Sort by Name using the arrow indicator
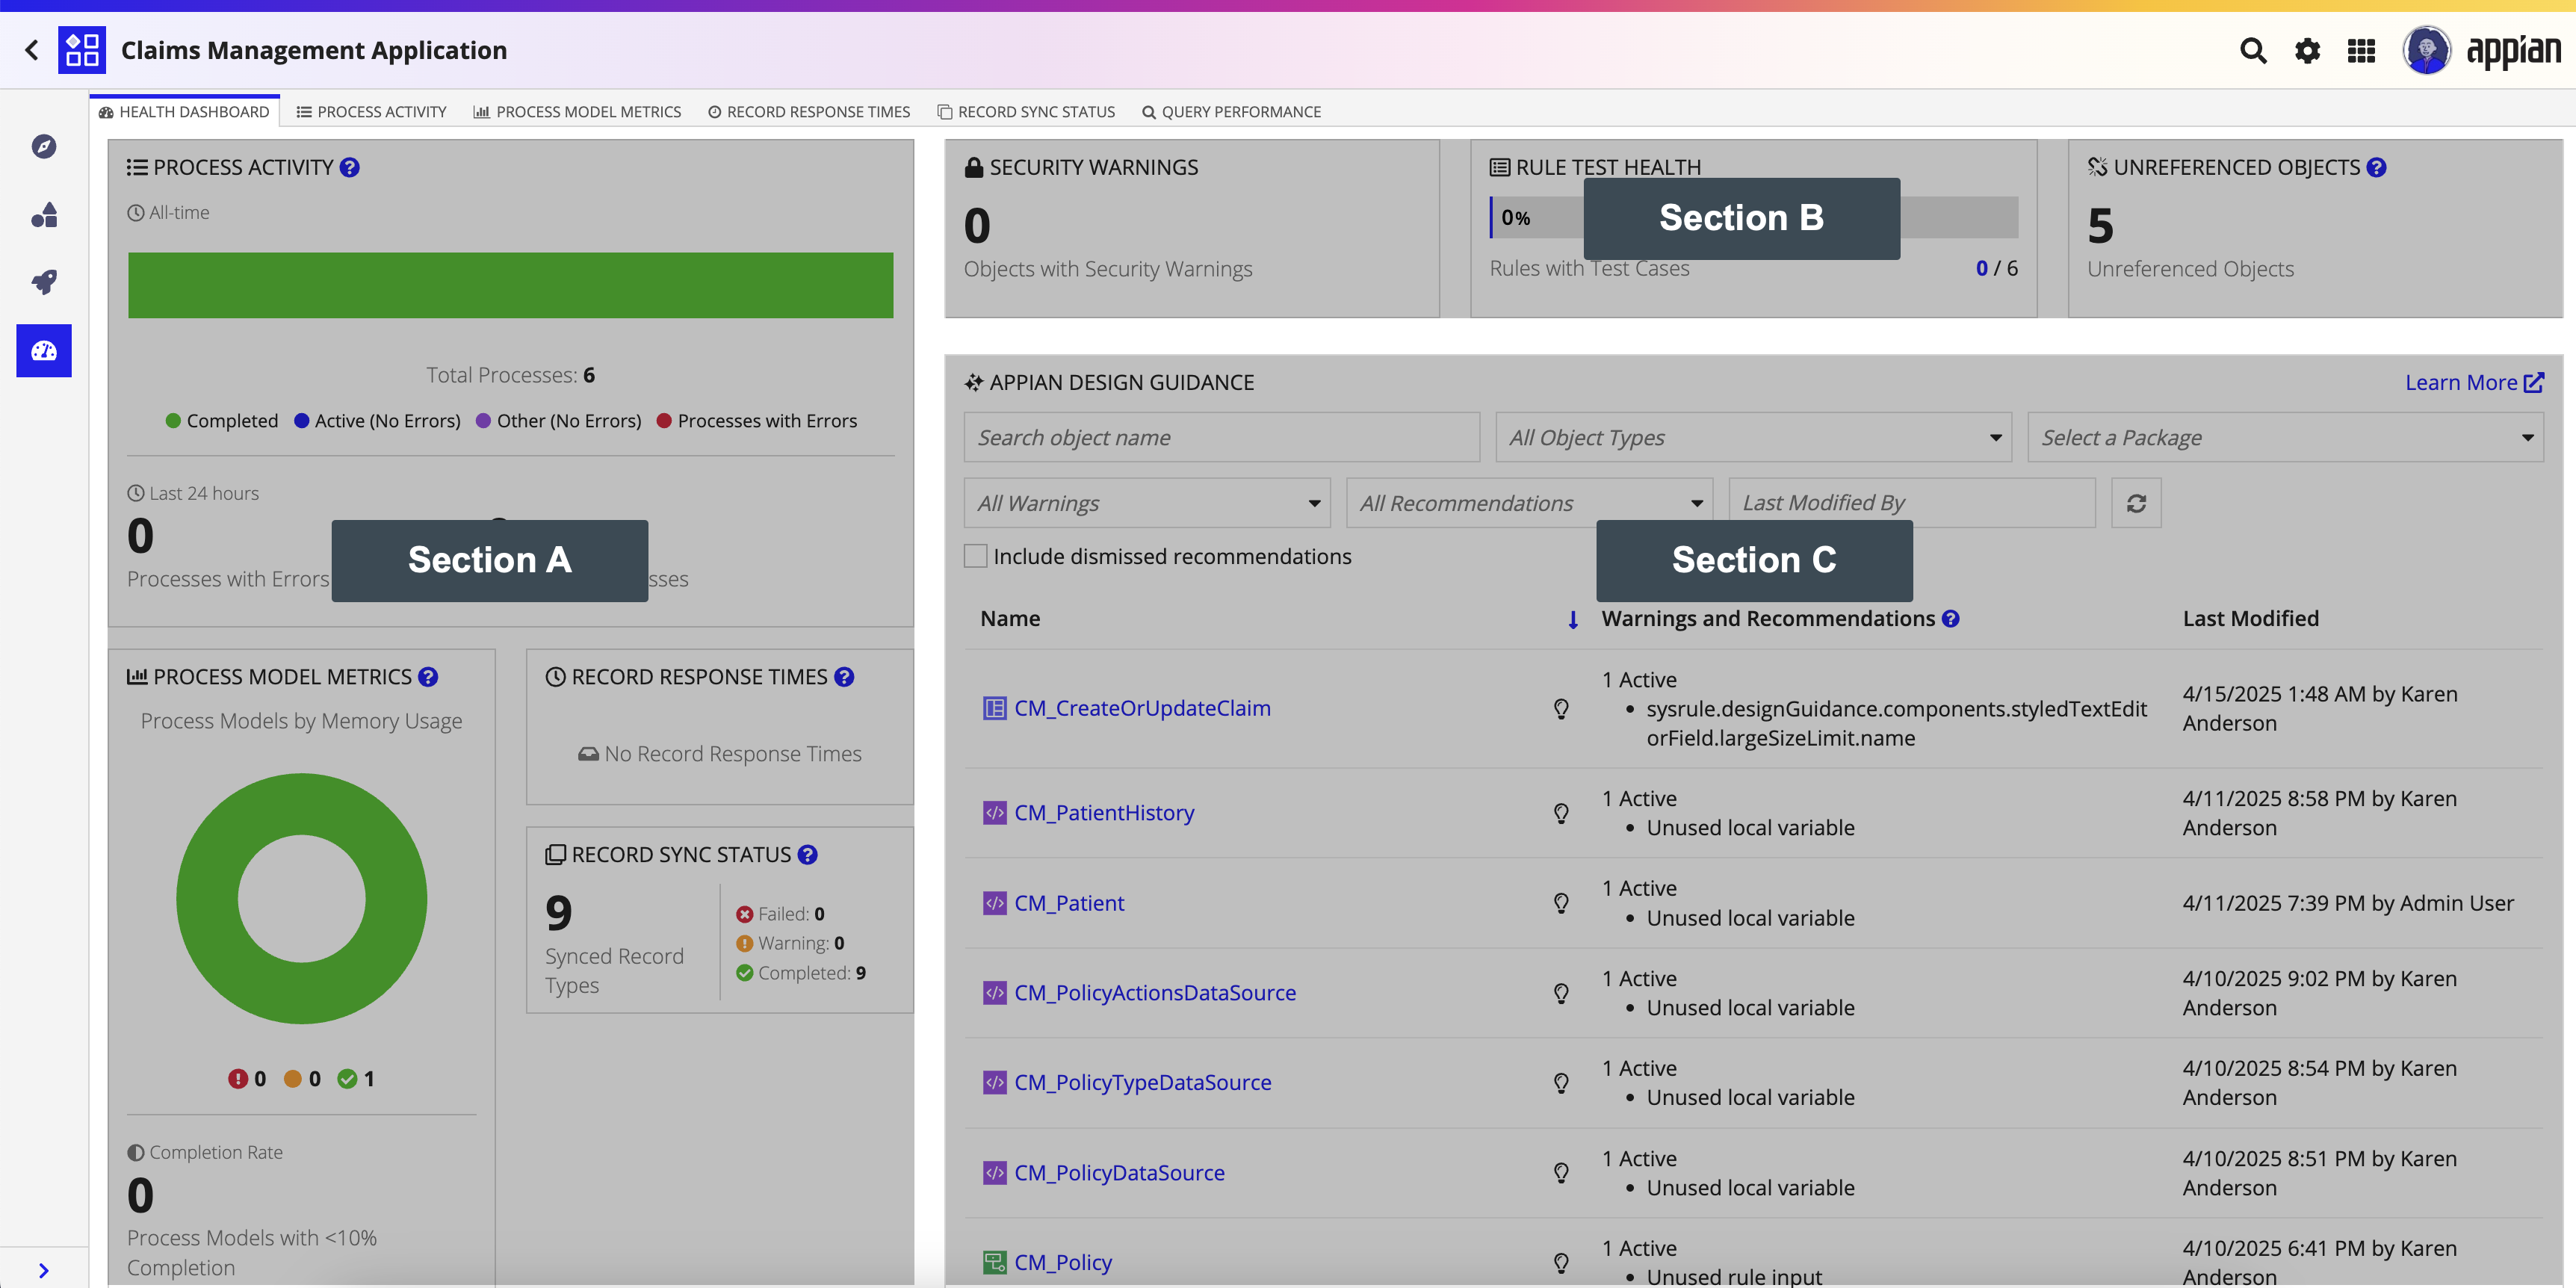 point(1573,620)
